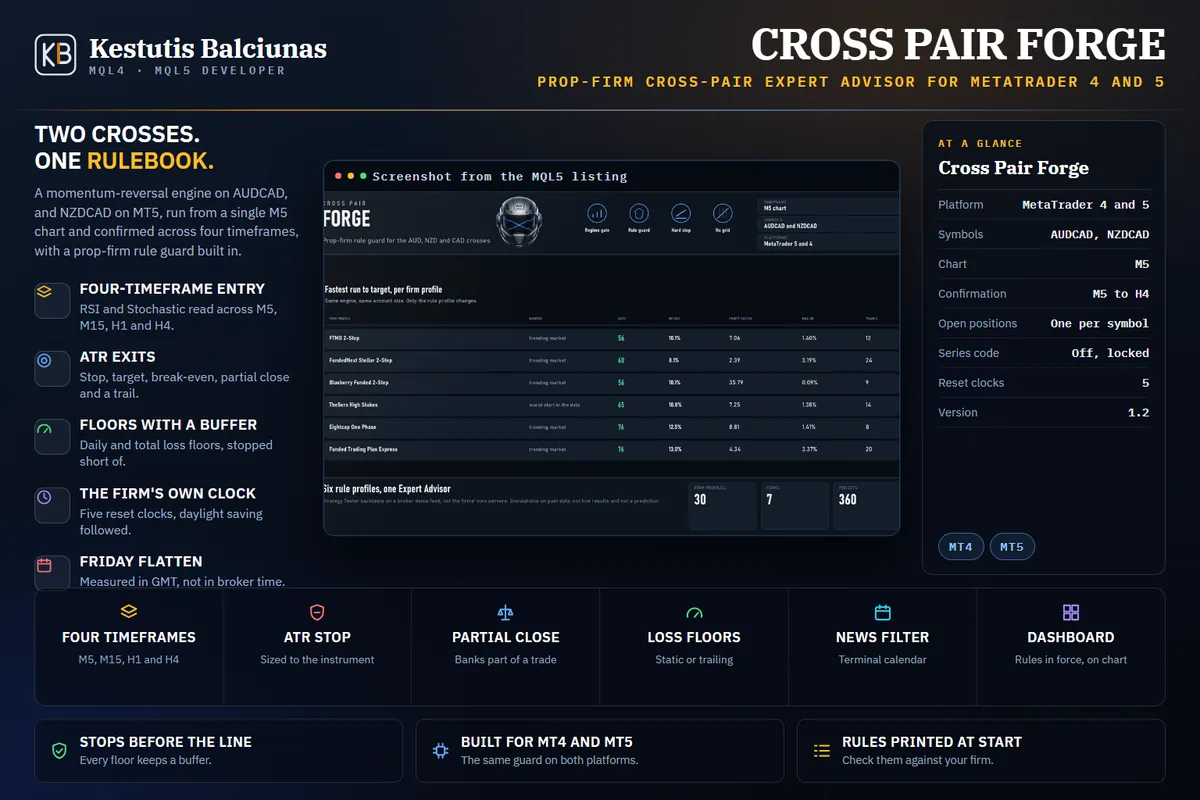This screenshot has width=1200, height=800.
Task: Select the MT4 platform tag
Action: [x=961, y=547]
